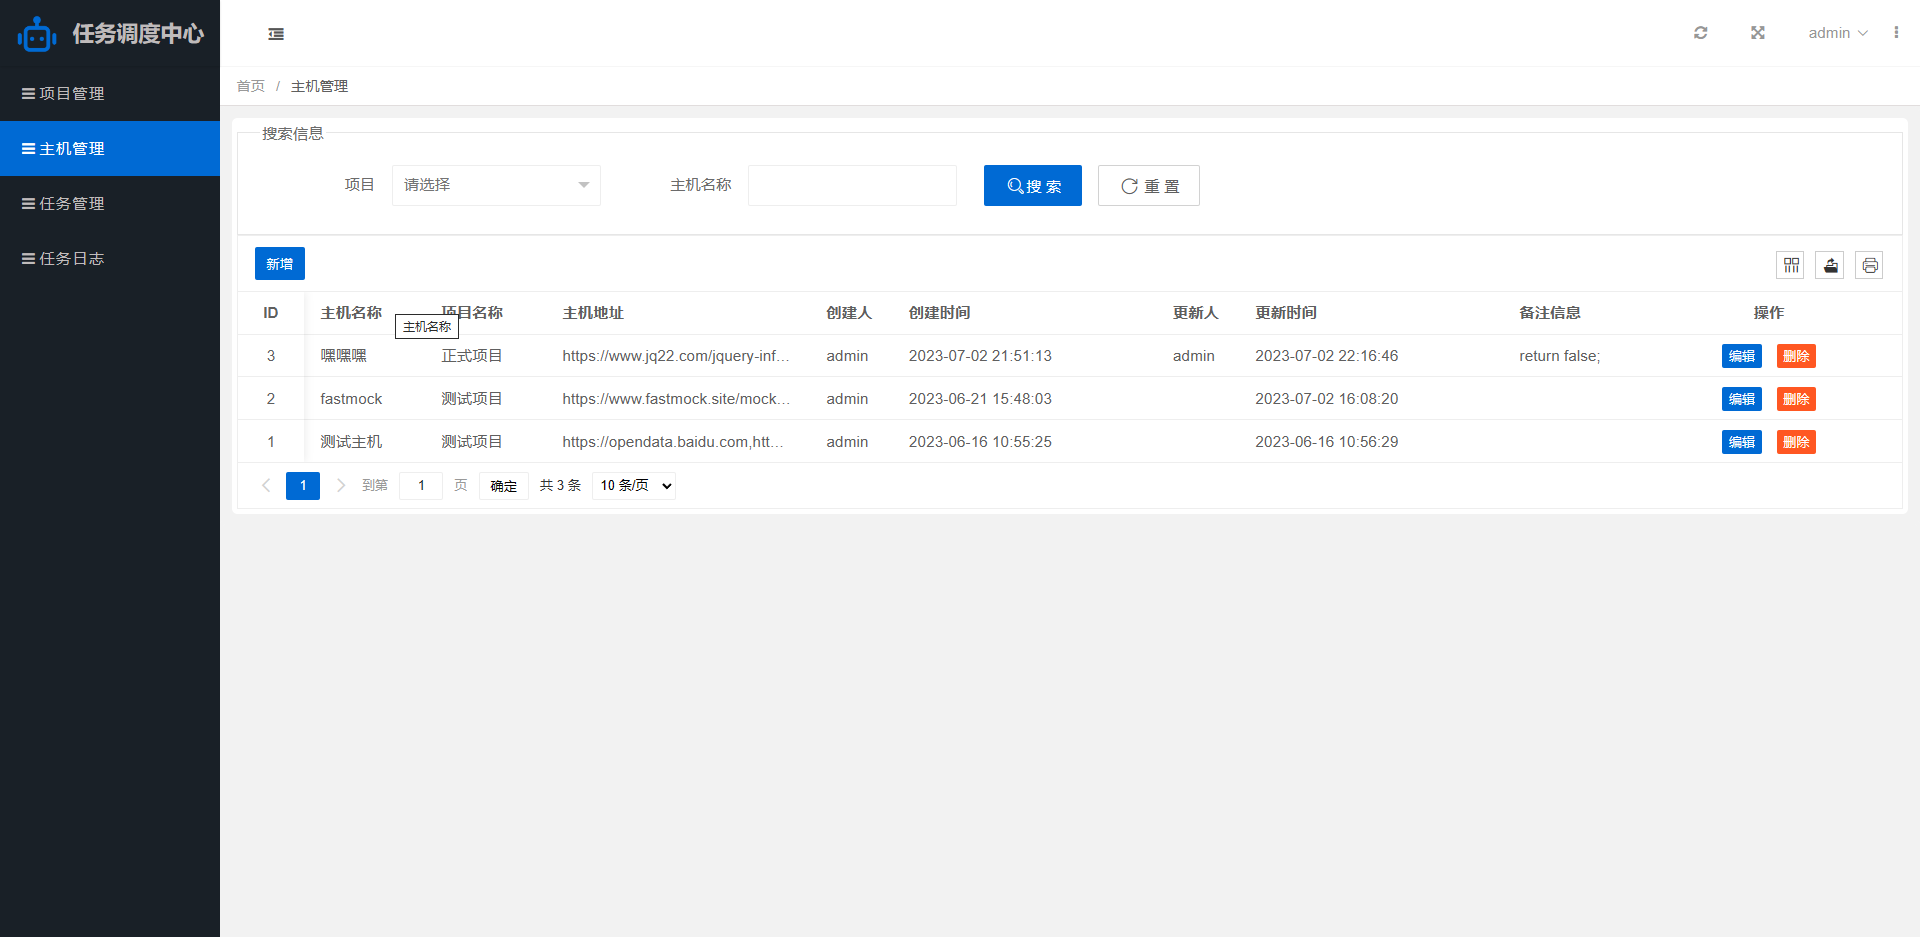Click the 创建人 column header

tap(849, 313)
